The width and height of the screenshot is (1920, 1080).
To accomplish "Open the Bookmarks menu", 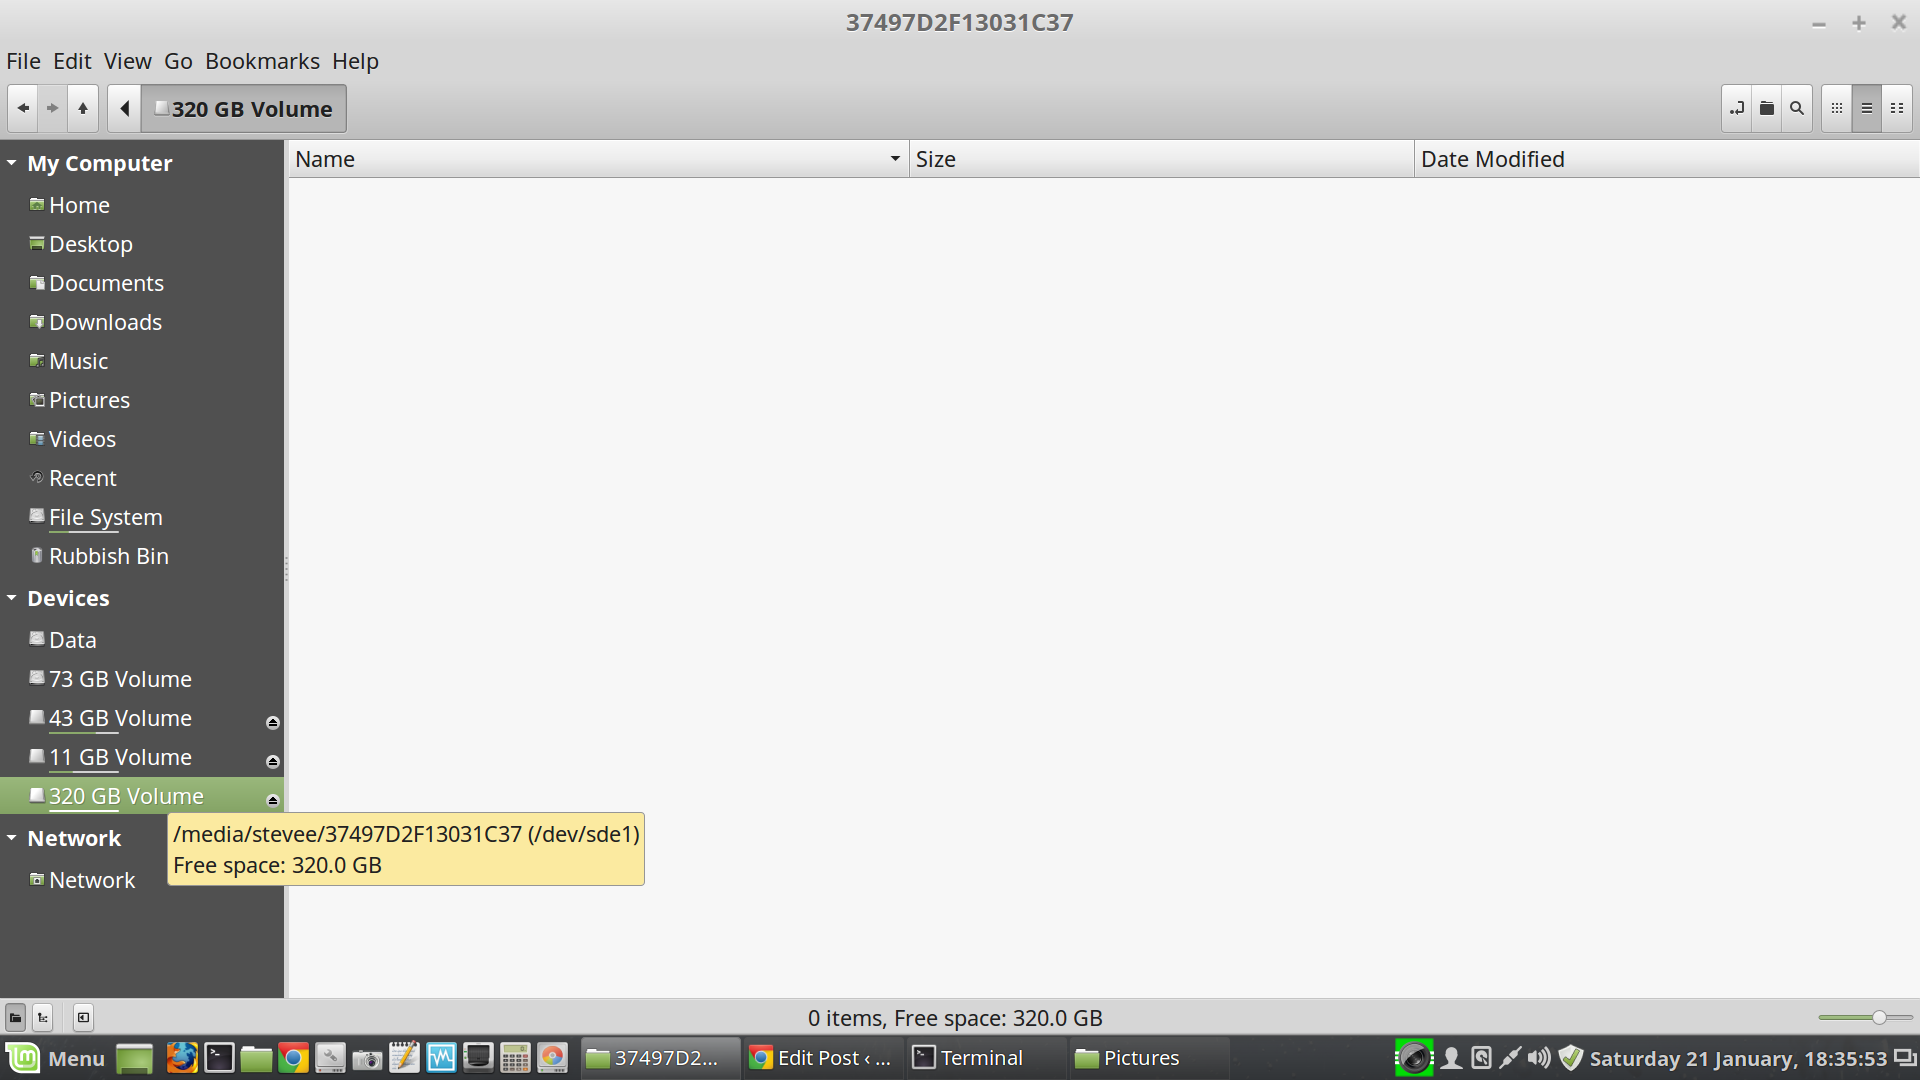I will click(262, 61).
